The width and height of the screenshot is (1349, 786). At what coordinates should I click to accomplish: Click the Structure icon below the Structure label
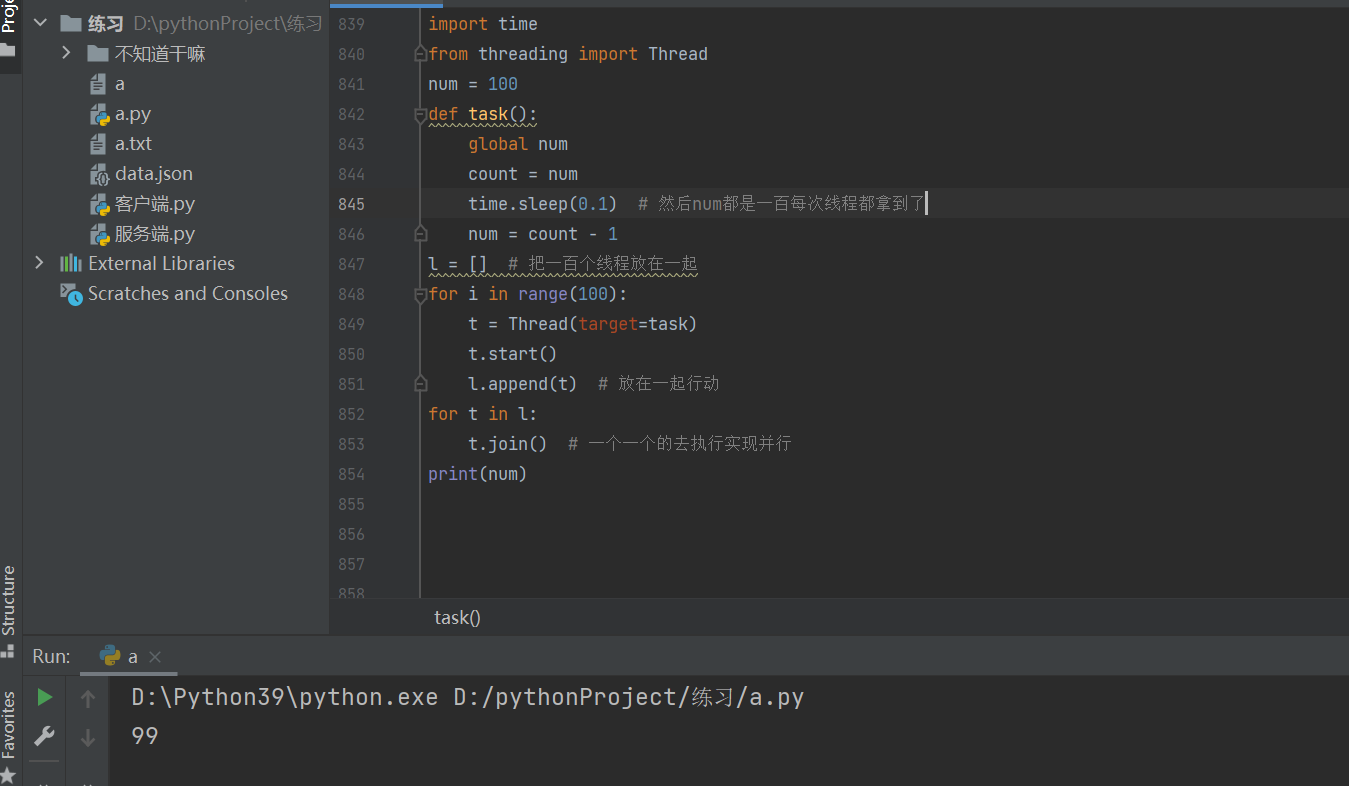(8, 650)
